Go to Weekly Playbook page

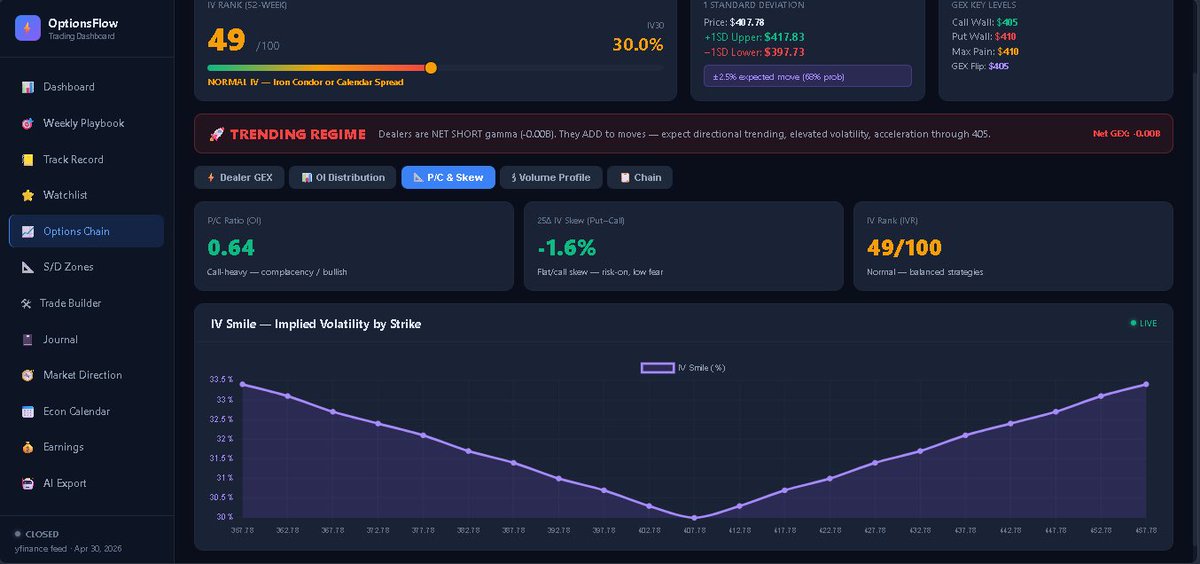coord(86,123)
